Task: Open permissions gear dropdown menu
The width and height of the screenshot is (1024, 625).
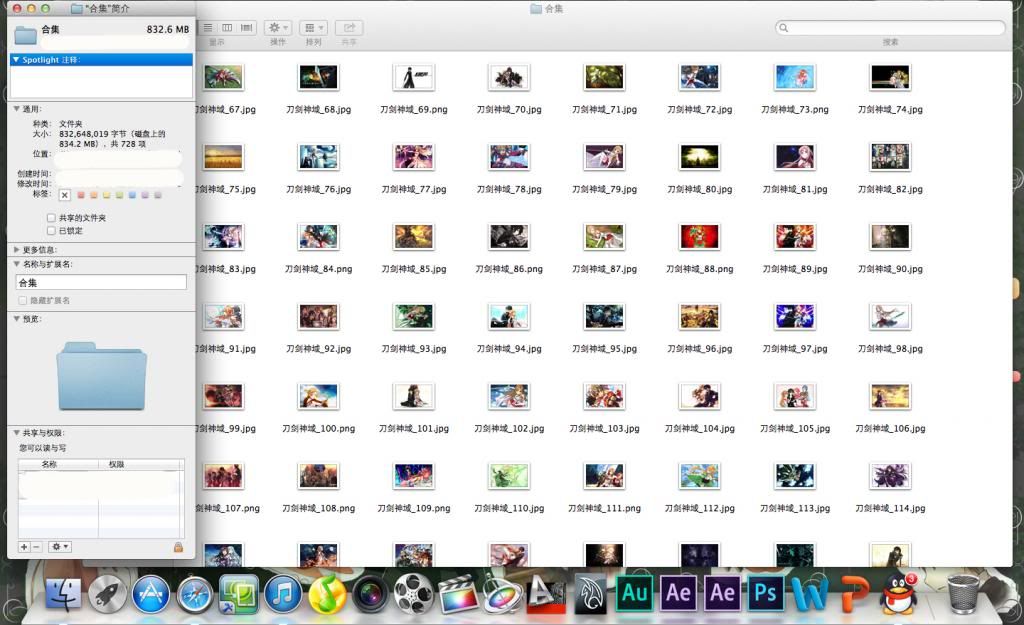Action: [x=60, y=547]
